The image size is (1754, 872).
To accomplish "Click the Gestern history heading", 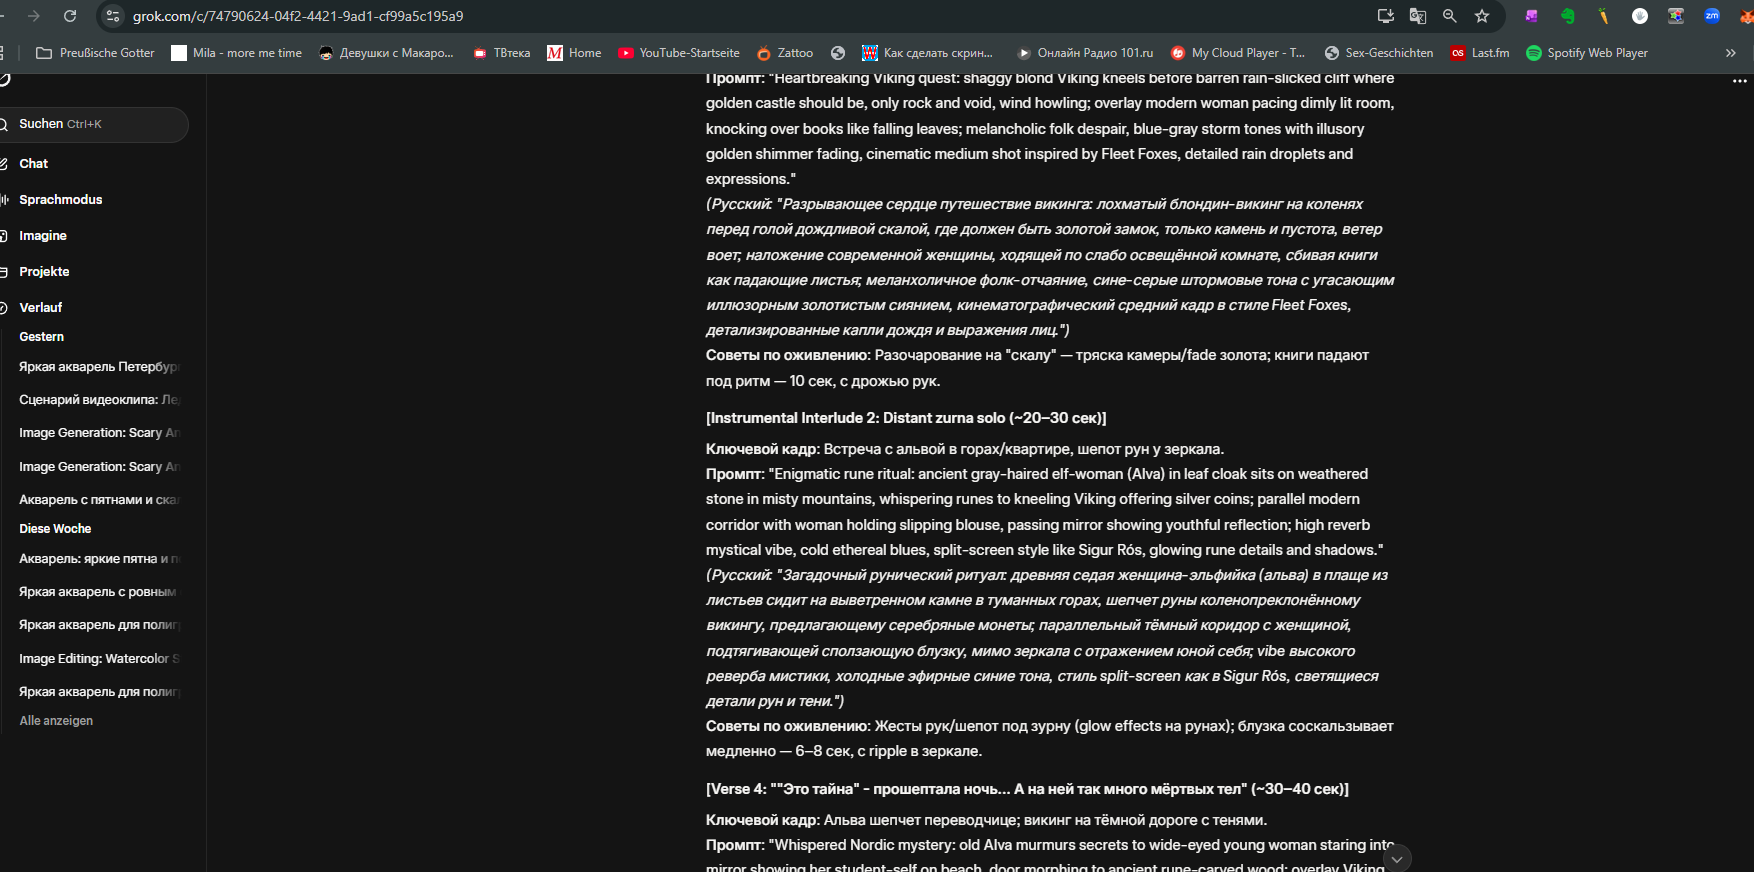I will coord(41,337).
